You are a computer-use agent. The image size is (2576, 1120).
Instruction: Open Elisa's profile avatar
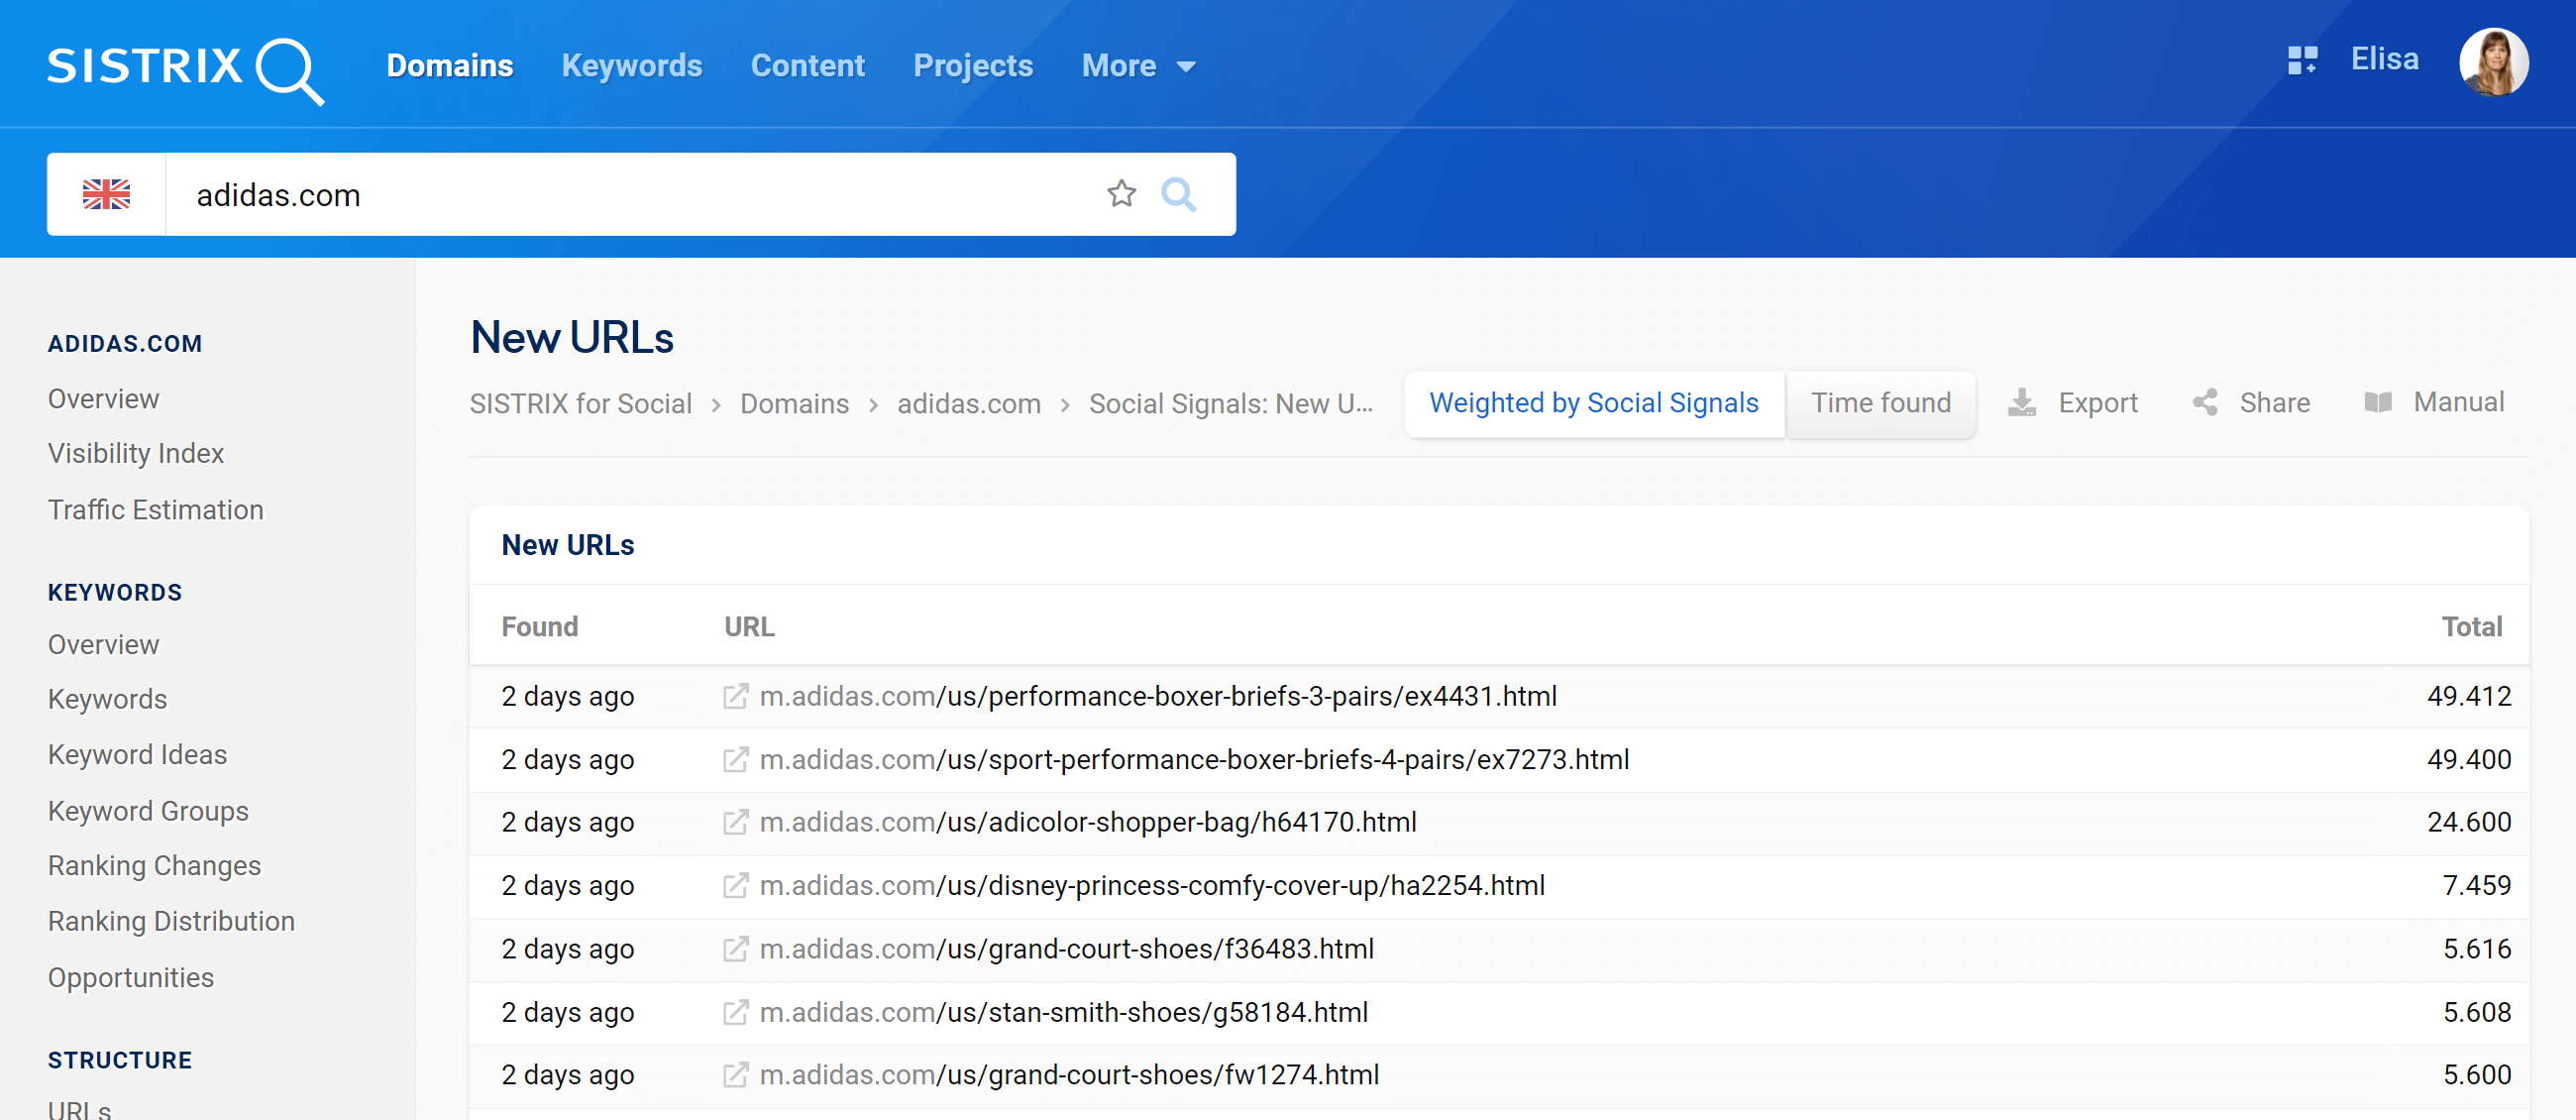pos(2493,62)
